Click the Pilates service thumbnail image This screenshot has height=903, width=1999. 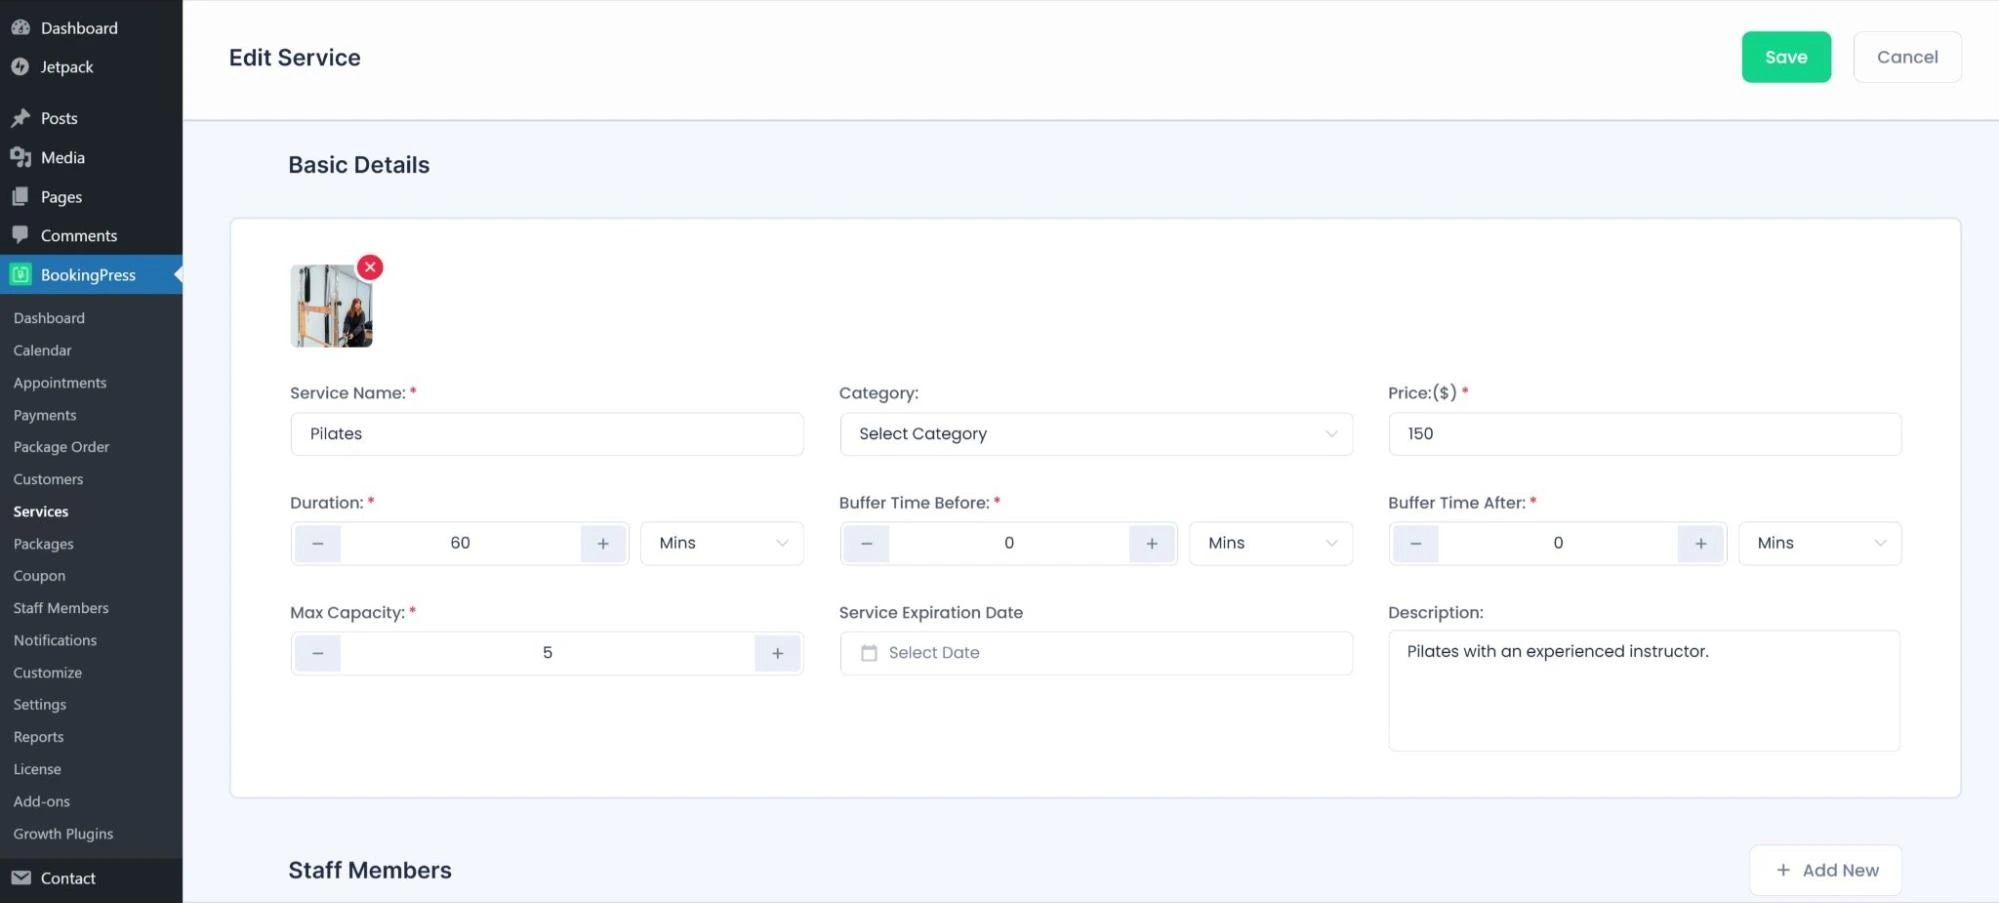(331, 306)
